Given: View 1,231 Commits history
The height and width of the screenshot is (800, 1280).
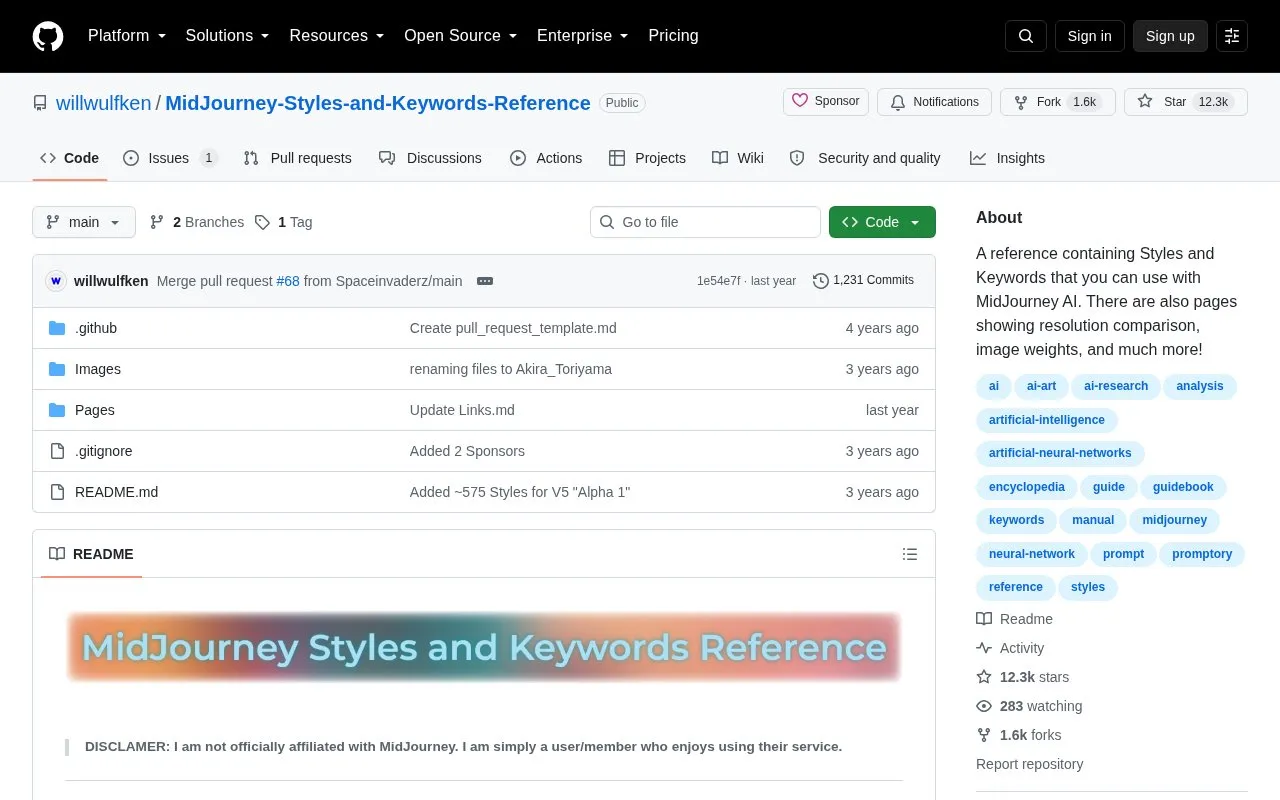Looking at the screenshot, I should [x=864, y=281].
